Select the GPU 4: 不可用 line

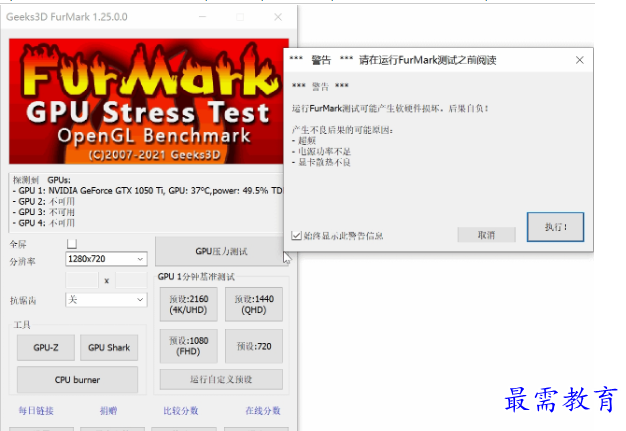pyautogui.click(x=44, y=223)
